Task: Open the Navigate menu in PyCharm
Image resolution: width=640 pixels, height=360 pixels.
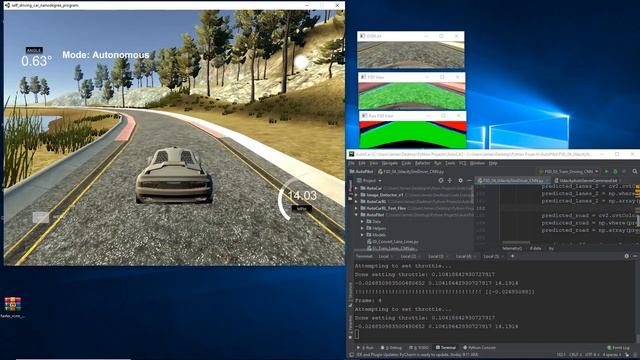Action: click(390, 163)
